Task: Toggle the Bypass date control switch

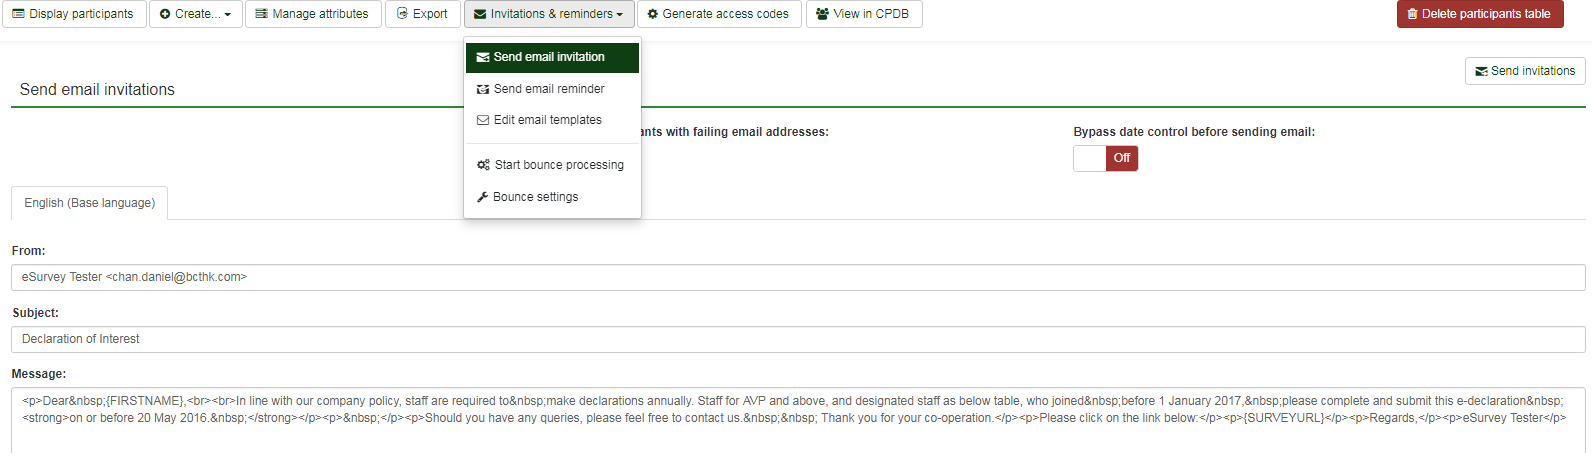Action: coord(1105,158)
